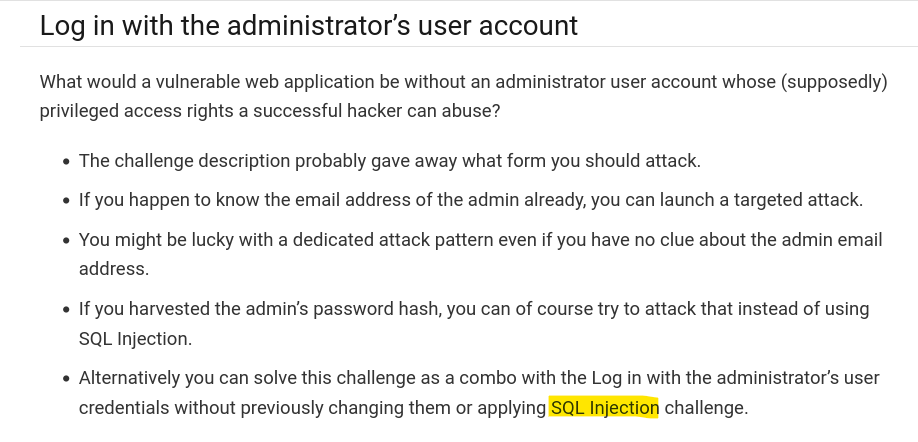Click the highlighted "SQL Injection" text

coord(604,408)
